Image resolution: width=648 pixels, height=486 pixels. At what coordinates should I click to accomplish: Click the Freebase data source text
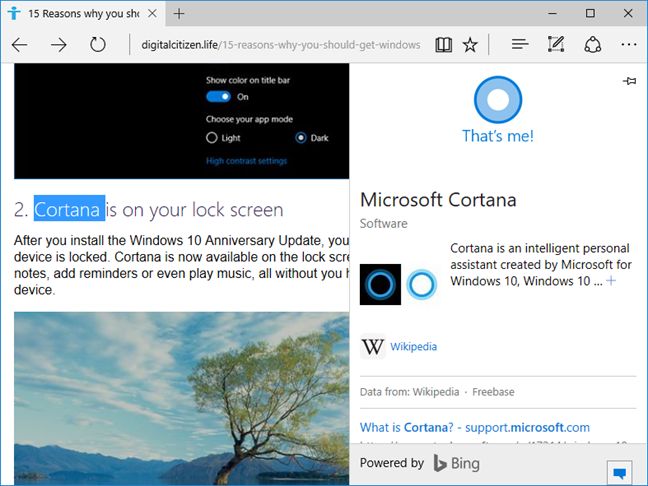point(493,392)
